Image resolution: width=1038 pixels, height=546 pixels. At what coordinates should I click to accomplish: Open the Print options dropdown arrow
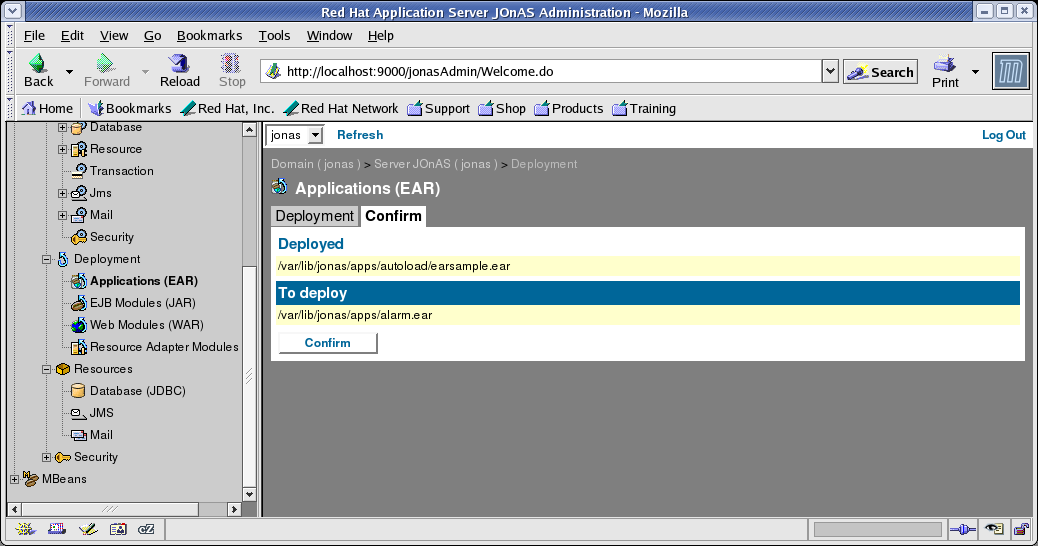[975, 71]
